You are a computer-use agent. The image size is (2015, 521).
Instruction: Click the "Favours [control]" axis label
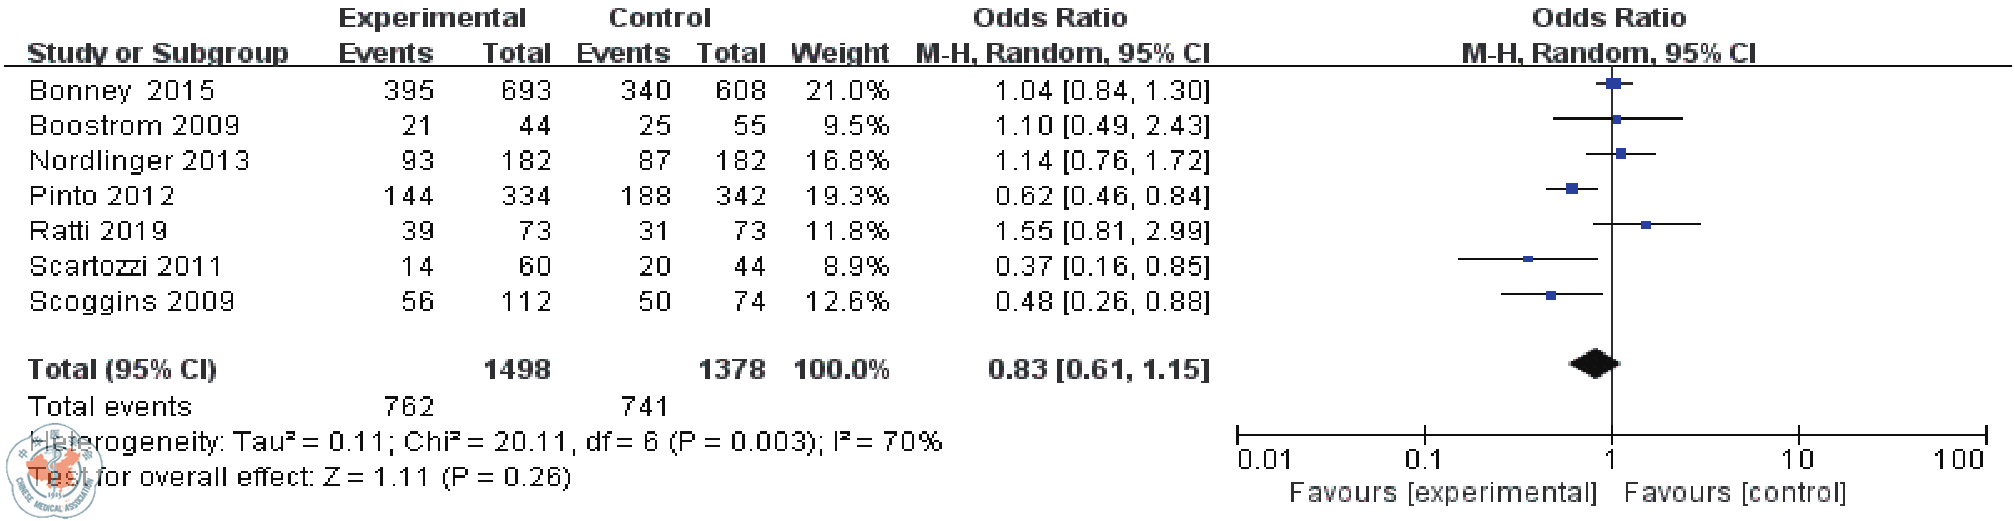pyautogui.click(x=1735, y=493)
